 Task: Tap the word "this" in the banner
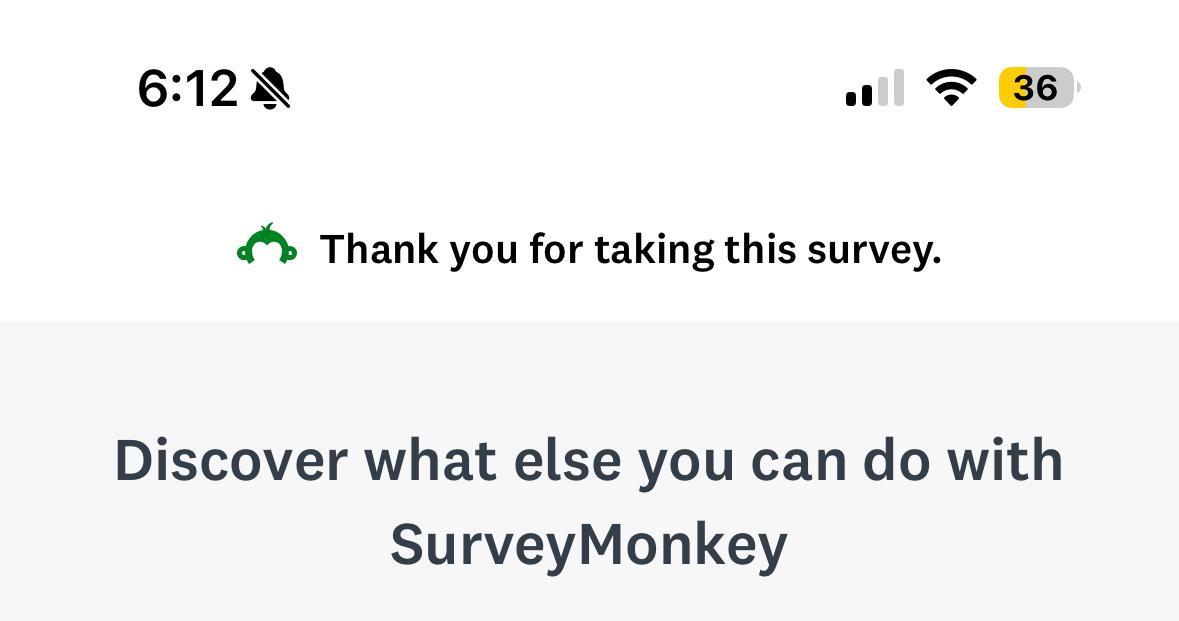[760, 249]
